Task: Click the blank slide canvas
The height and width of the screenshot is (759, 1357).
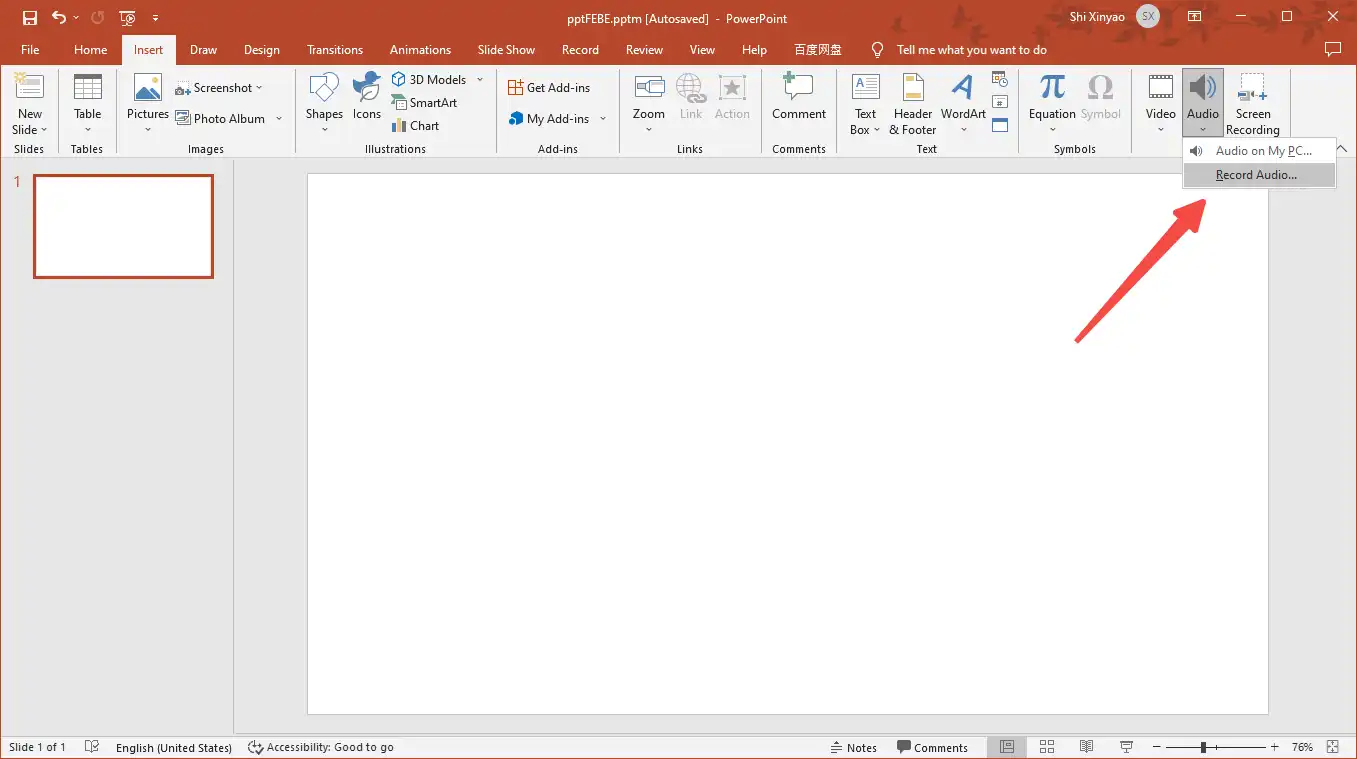Action: pyautogui.click(x=787, y=444)
